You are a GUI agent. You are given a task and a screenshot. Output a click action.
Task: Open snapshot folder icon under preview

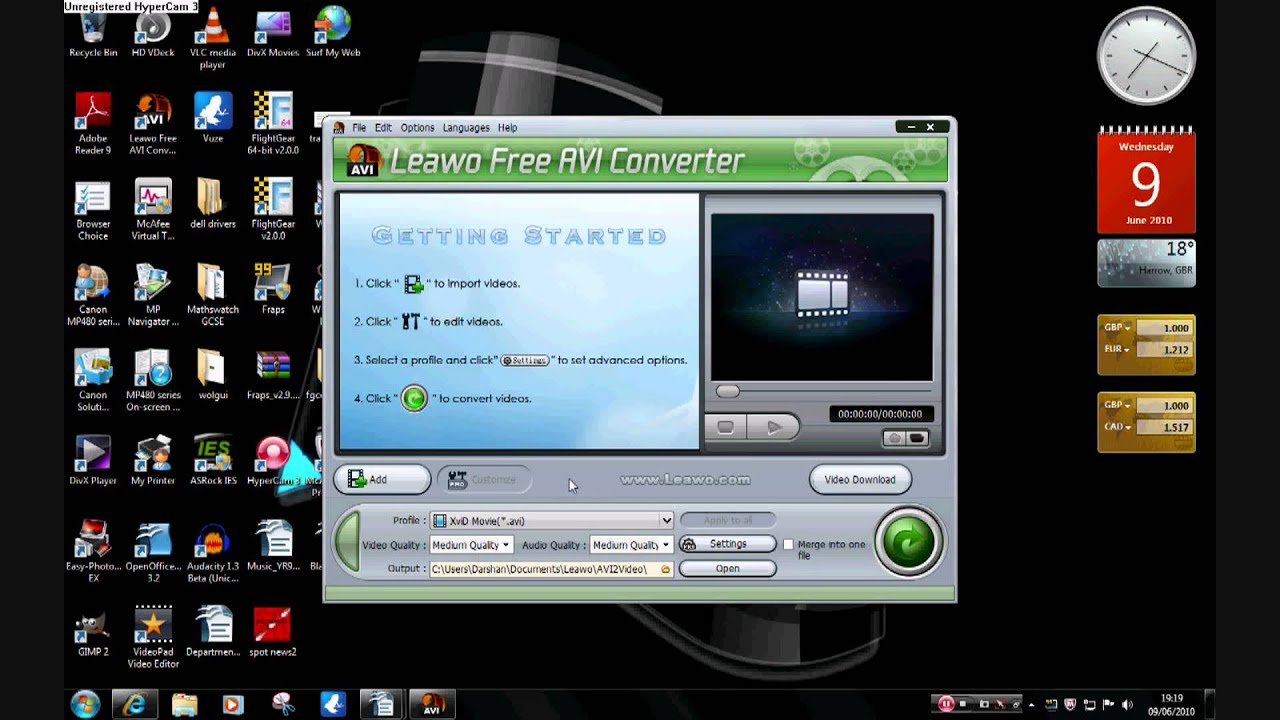917,439
